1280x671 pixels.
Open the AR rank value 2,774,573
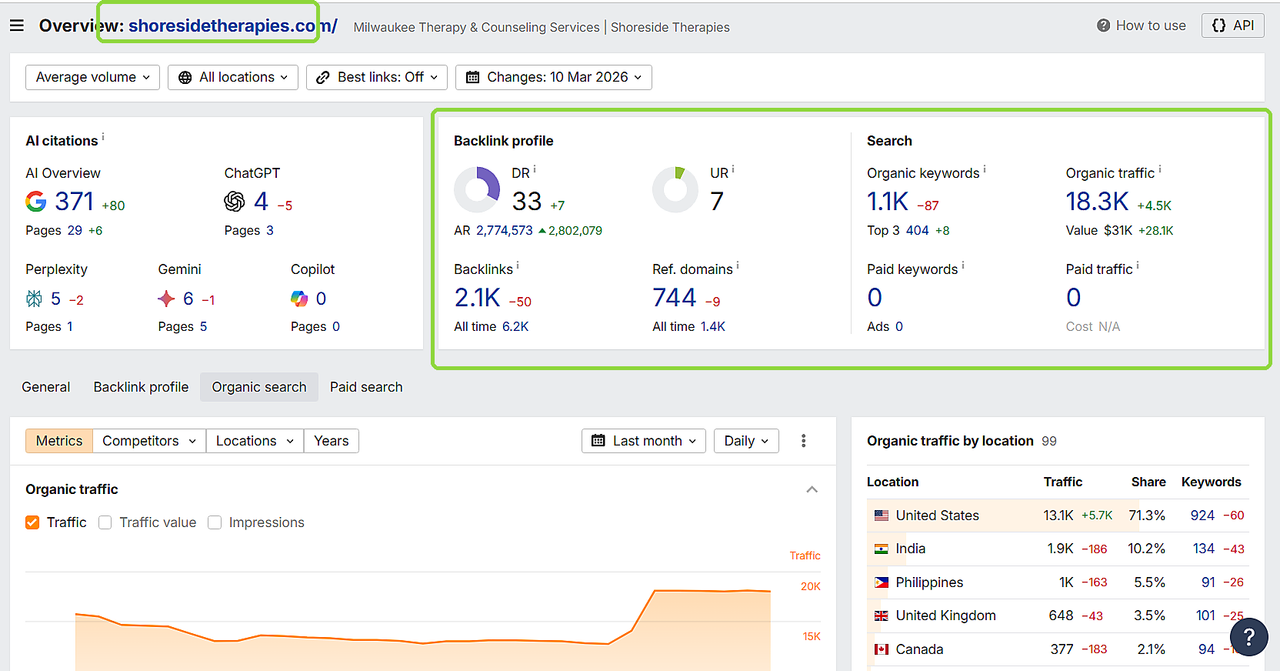point(504,230)
